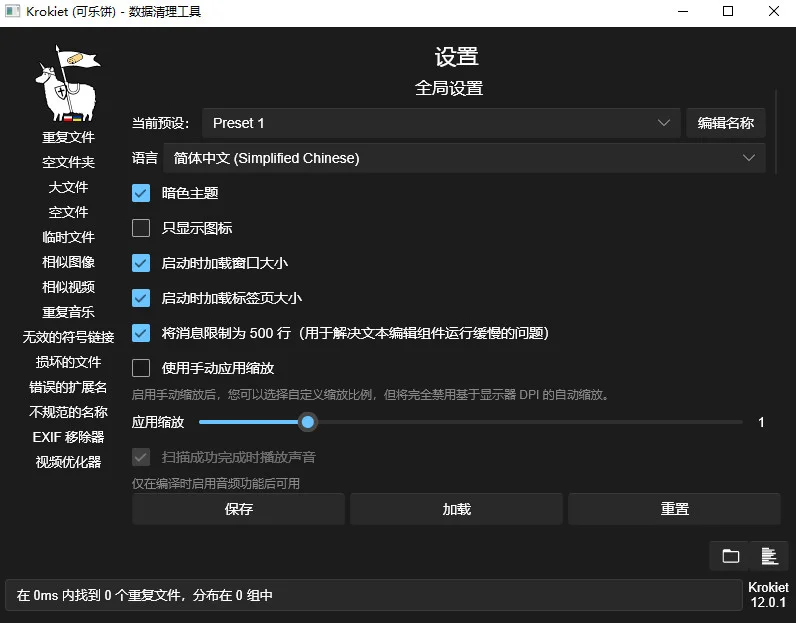This screenshot has width=796, height=623.
Task: Select 临时文件 in sidebar
Action: click(x=68, y=237)
